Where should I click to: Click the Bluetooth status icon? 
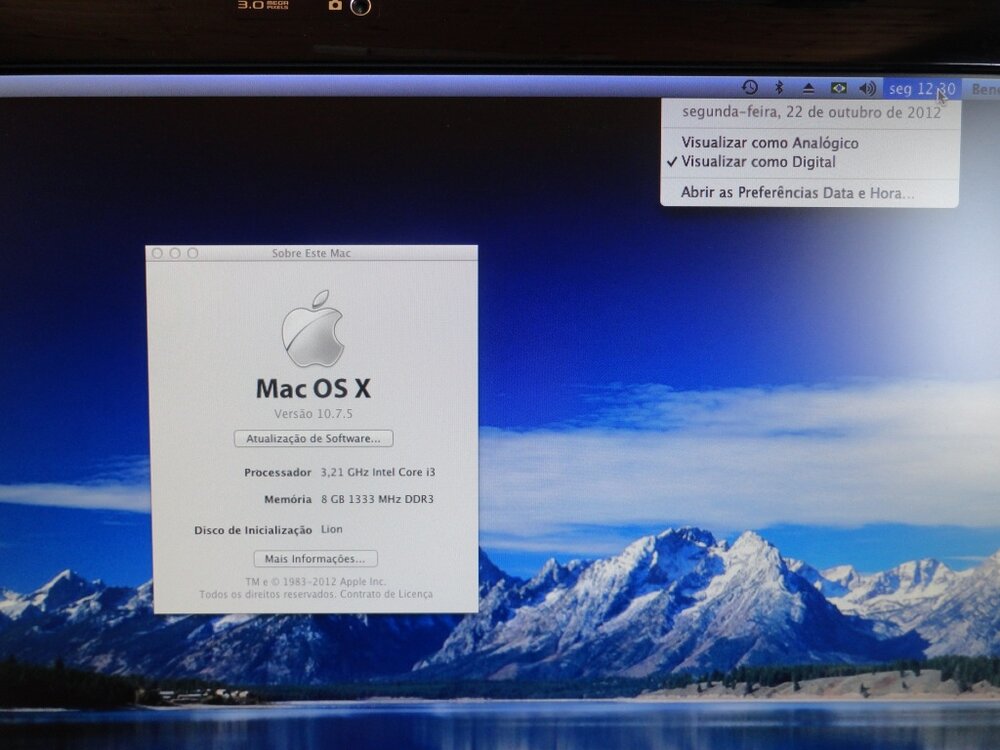point(779,88)
